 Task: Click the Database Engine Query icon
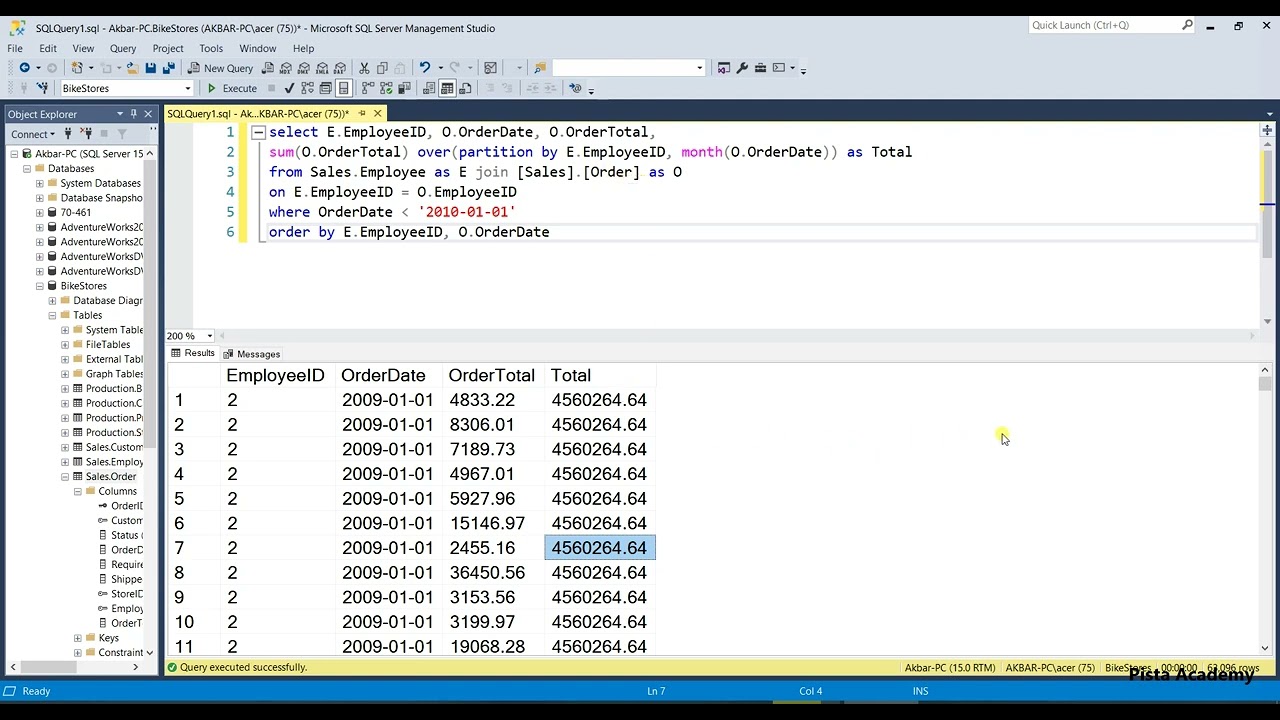click(268, 68)
